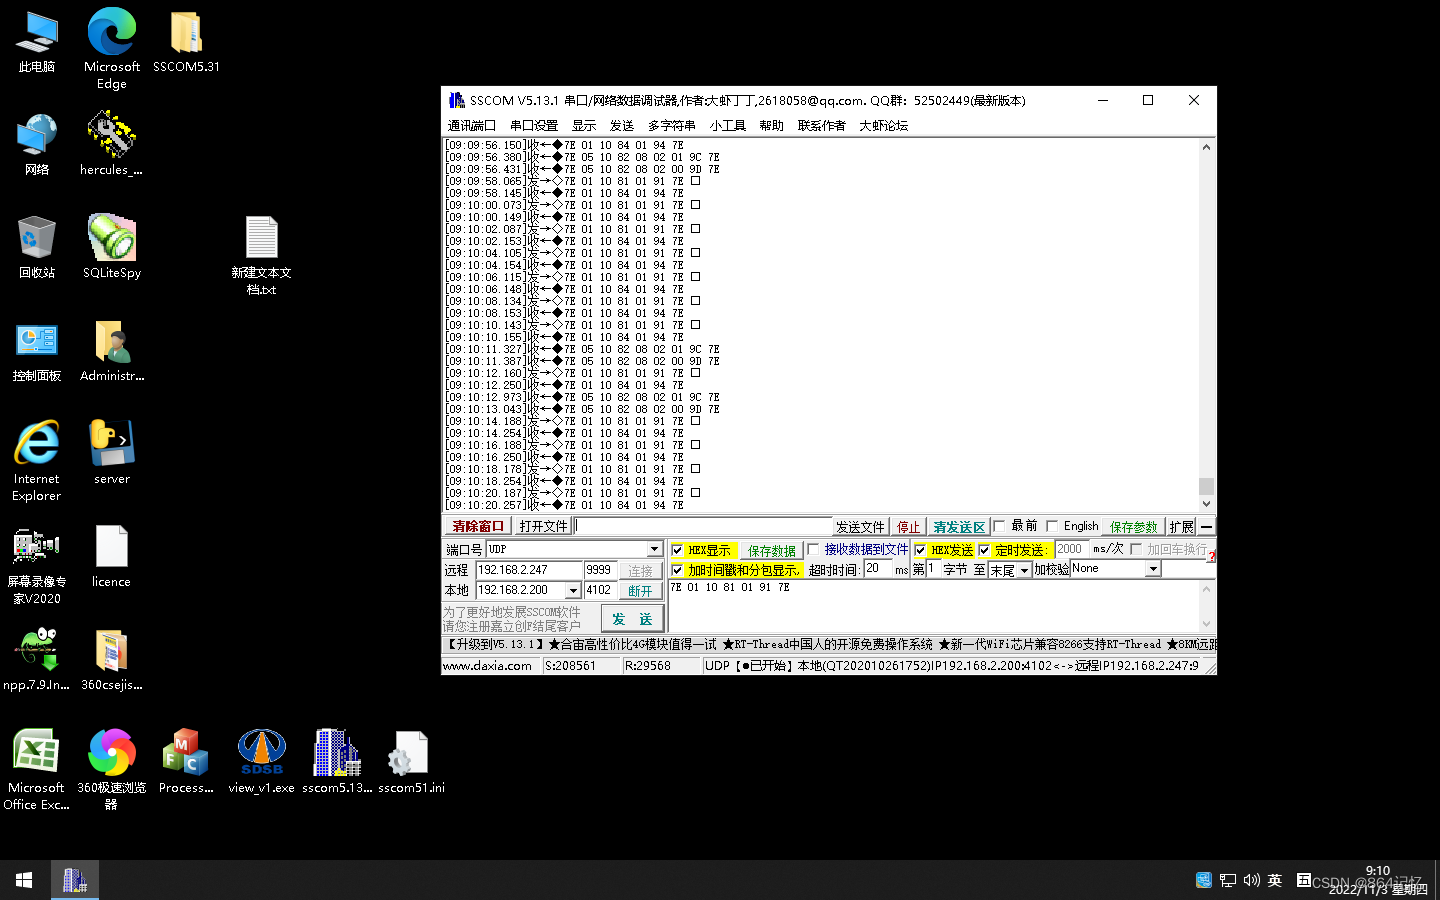Select the server desktop icon
The height and width of the screenshot is (900, 1440).
[x=112, y=453]
